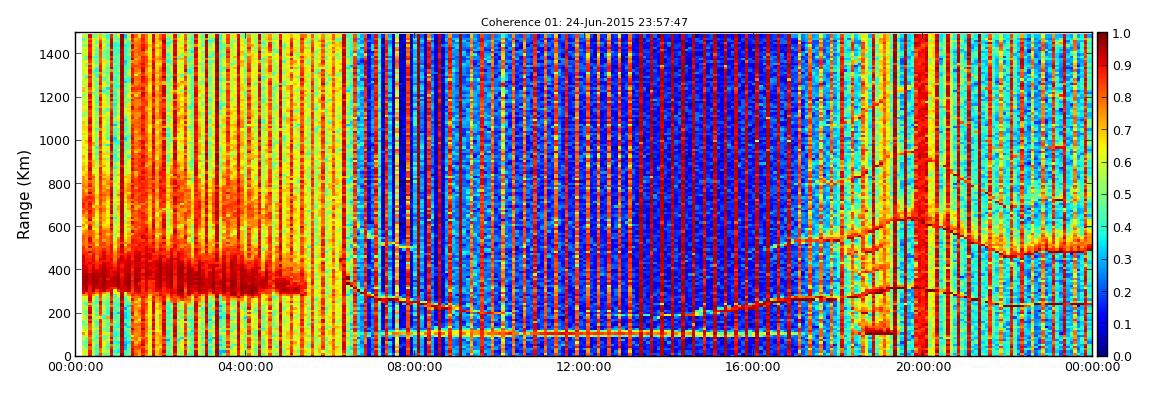Click the colorbar label "1.0"
This screenshot has height=407, width=1150.
click(x=1121, y=34)
